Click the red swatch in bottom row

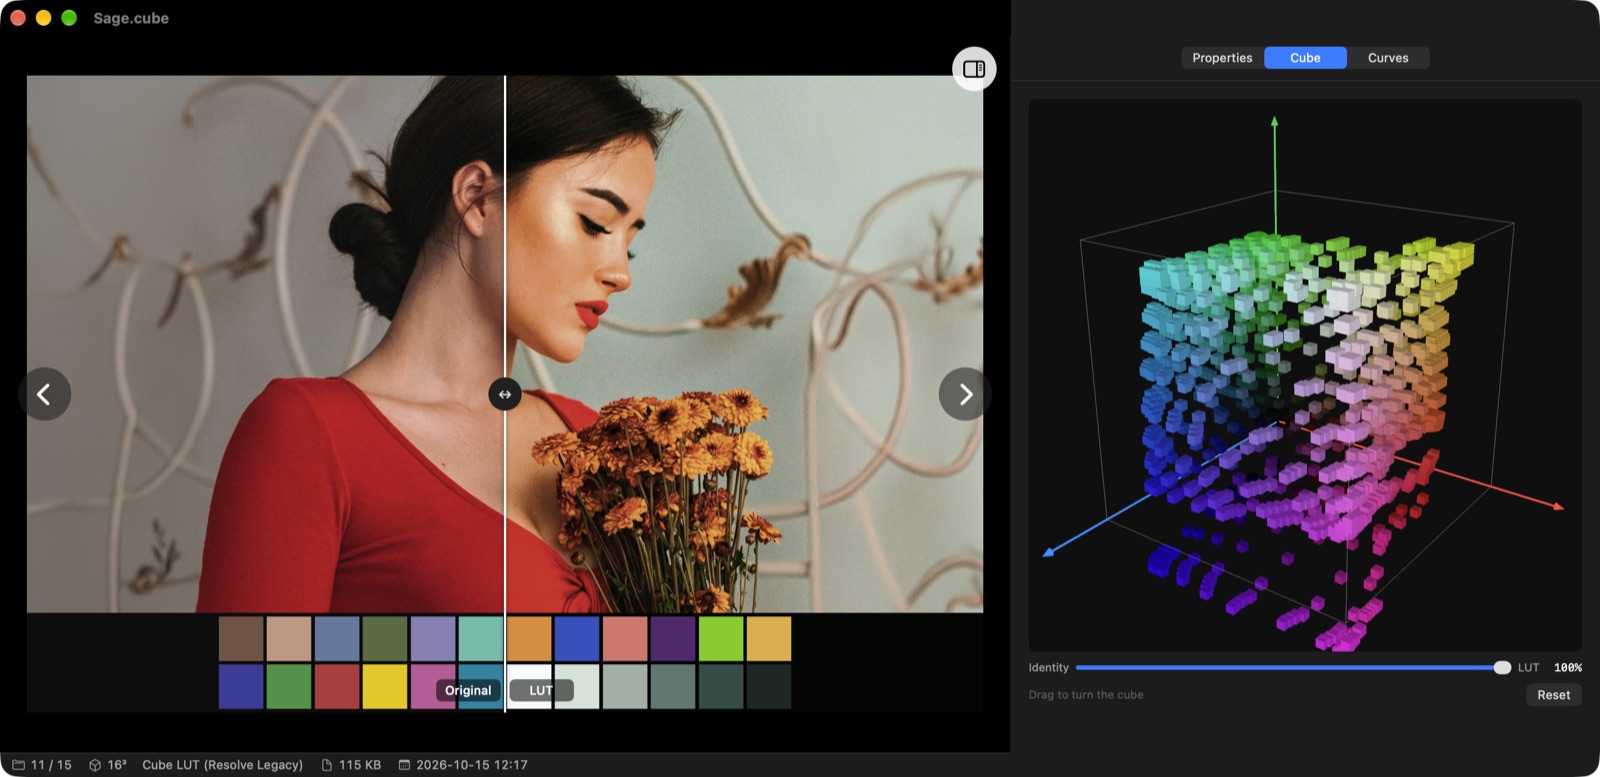click(x=337, y=687)
